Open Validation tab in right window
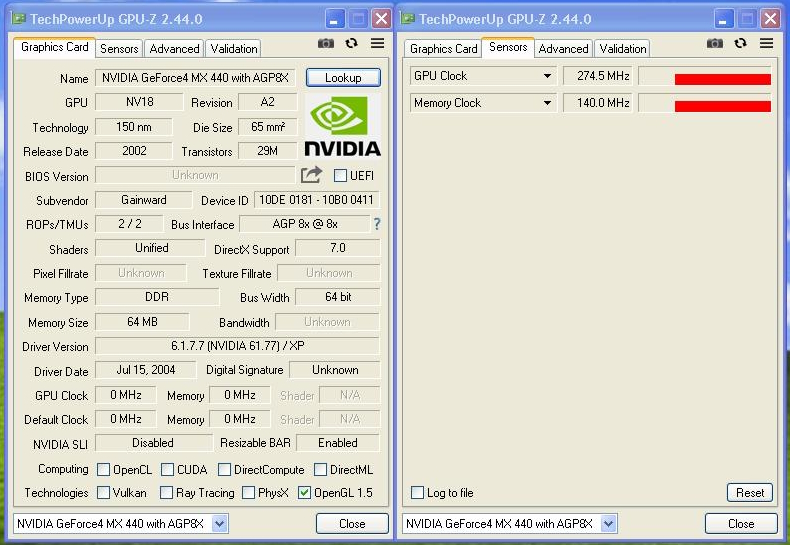 click(623, 49)
